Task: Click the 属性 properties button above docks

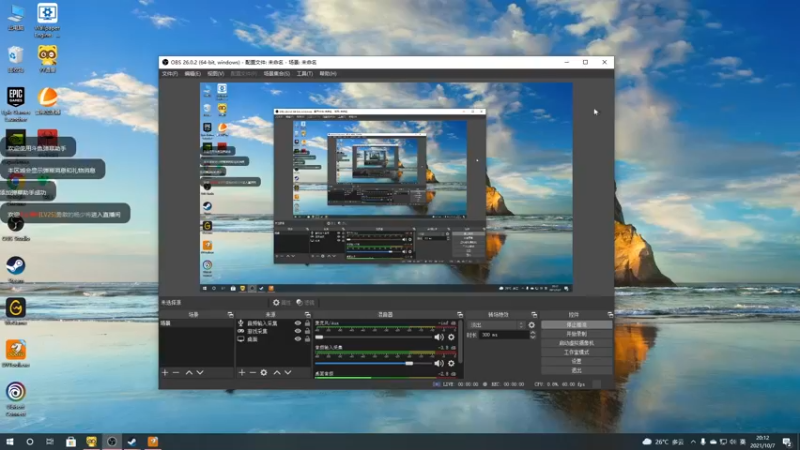Action: coord(282,303)
